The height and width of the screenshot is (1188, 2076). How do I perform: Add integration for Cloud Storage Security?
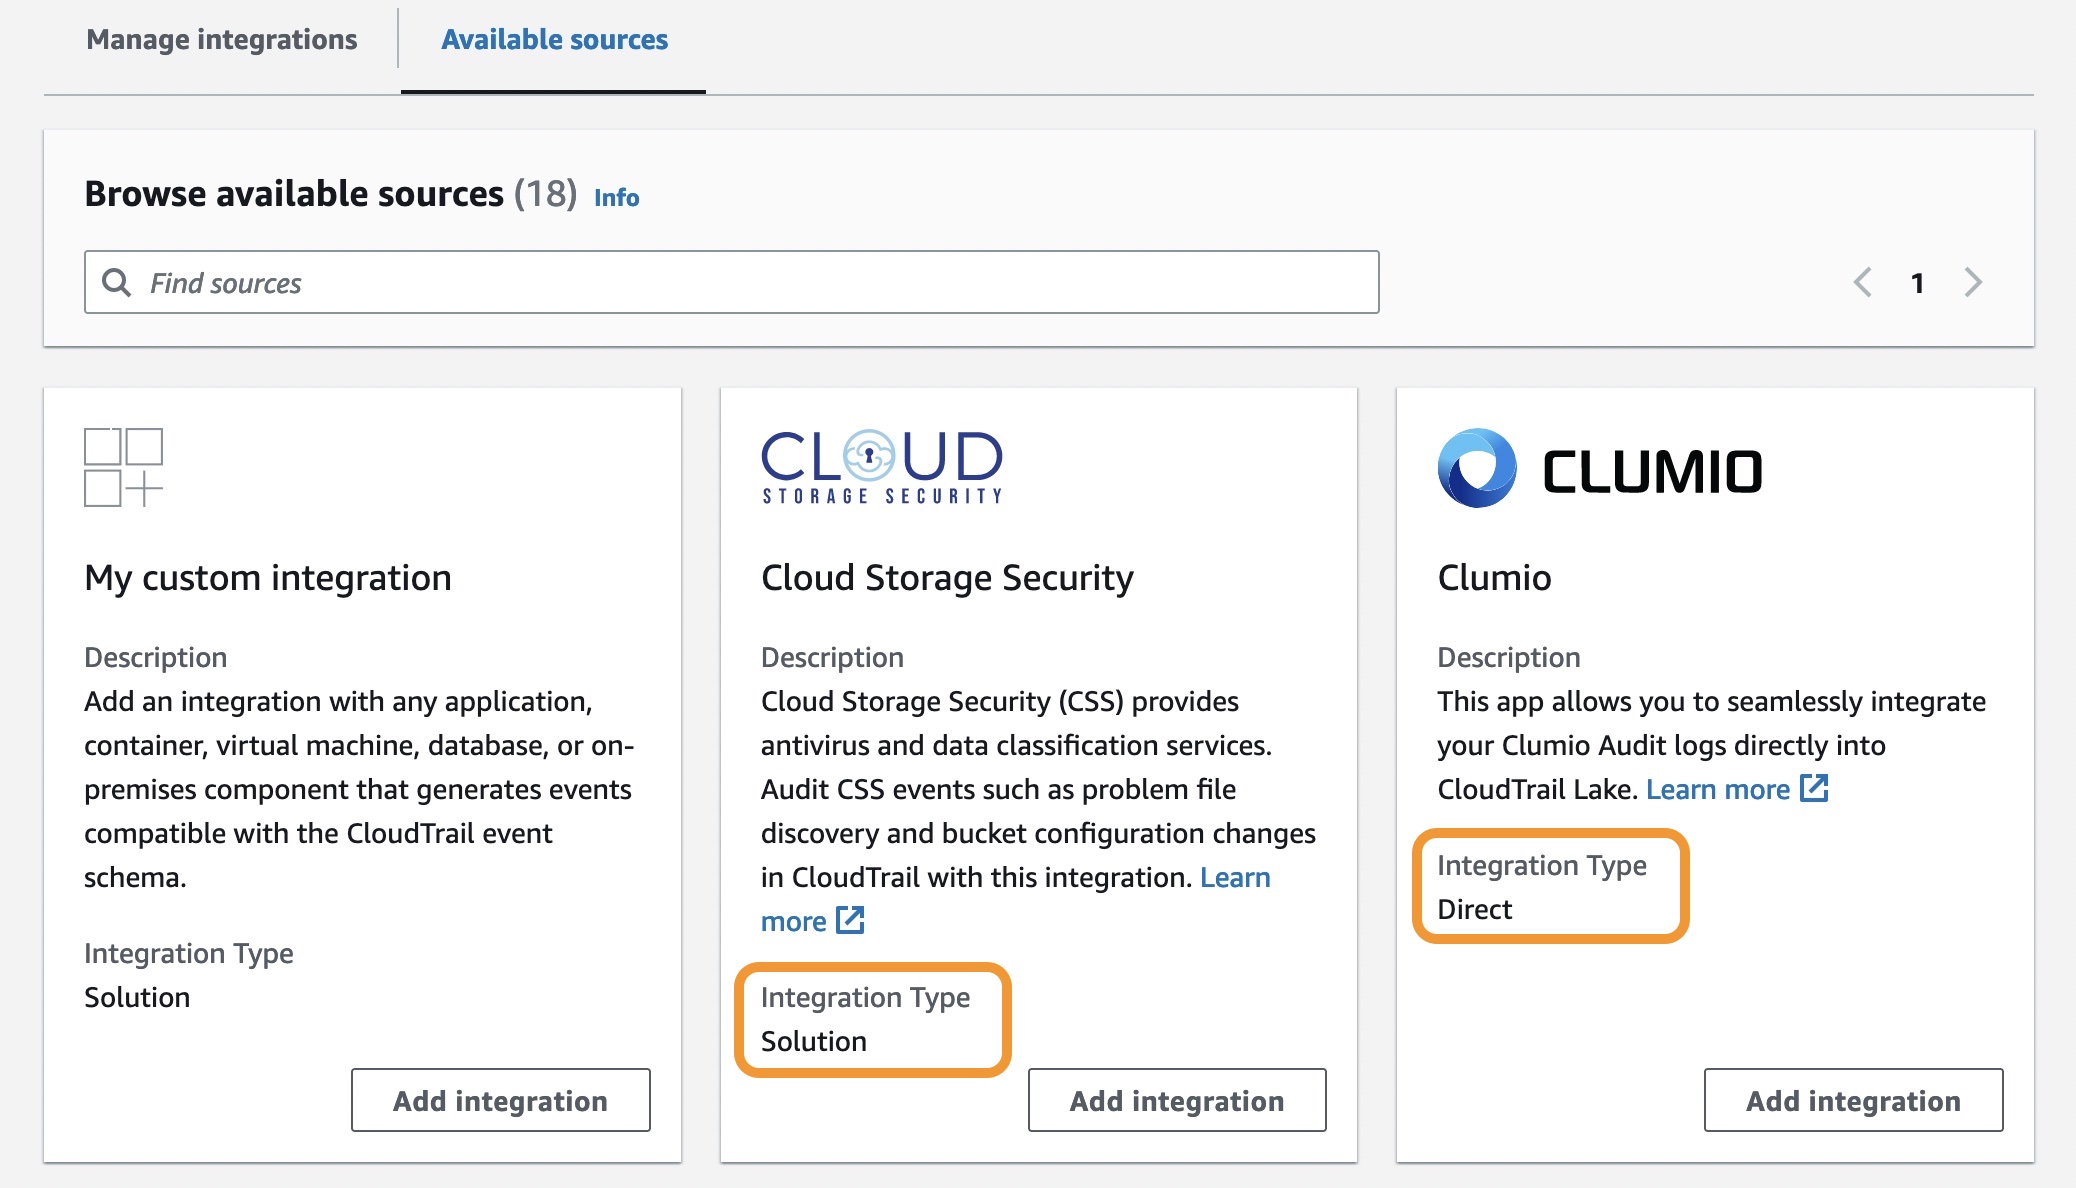[1177, 1100]
